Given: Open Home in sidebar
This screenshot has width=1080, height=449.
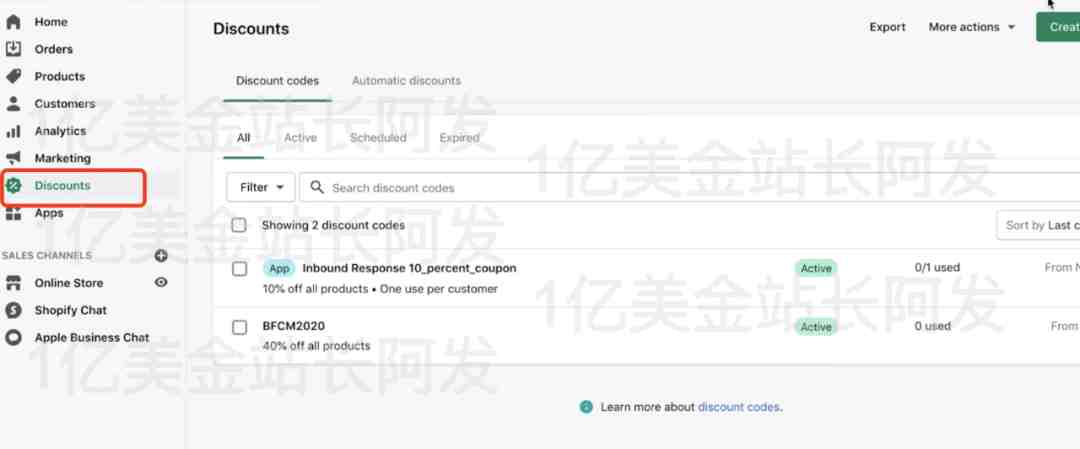Looking at the screenshot, I should pyautogui.click(x=51, y=22).
